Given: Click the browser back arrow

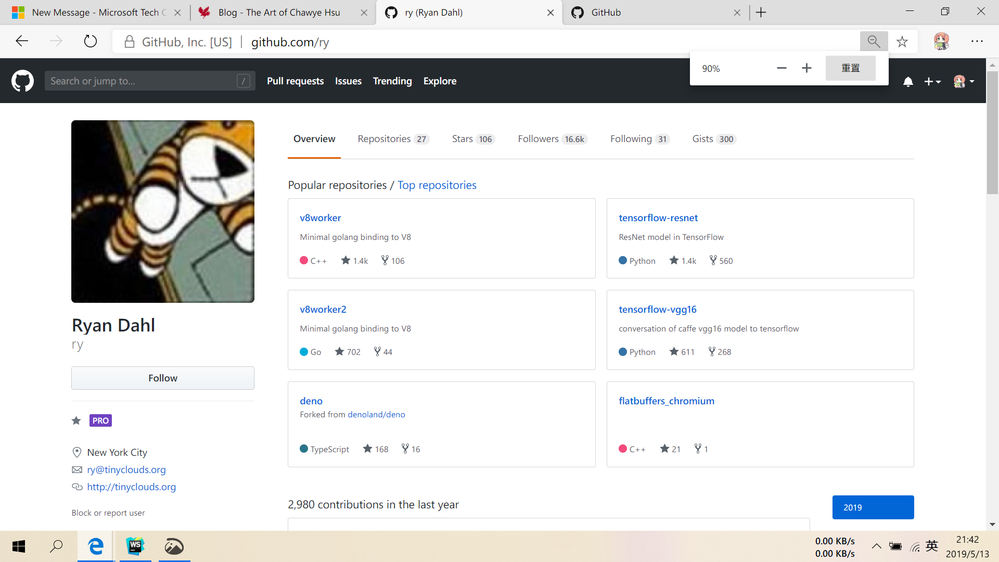Looking at the screenshot, I should coord(22,41).
